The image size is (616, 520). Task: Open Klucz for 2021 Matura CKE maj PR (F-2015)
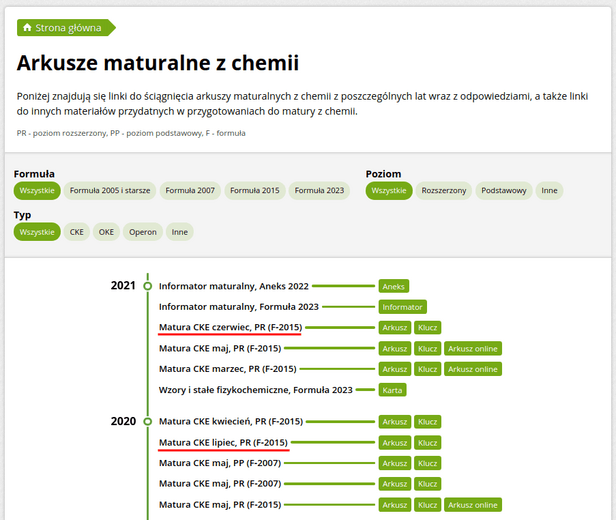coord(427,348)
